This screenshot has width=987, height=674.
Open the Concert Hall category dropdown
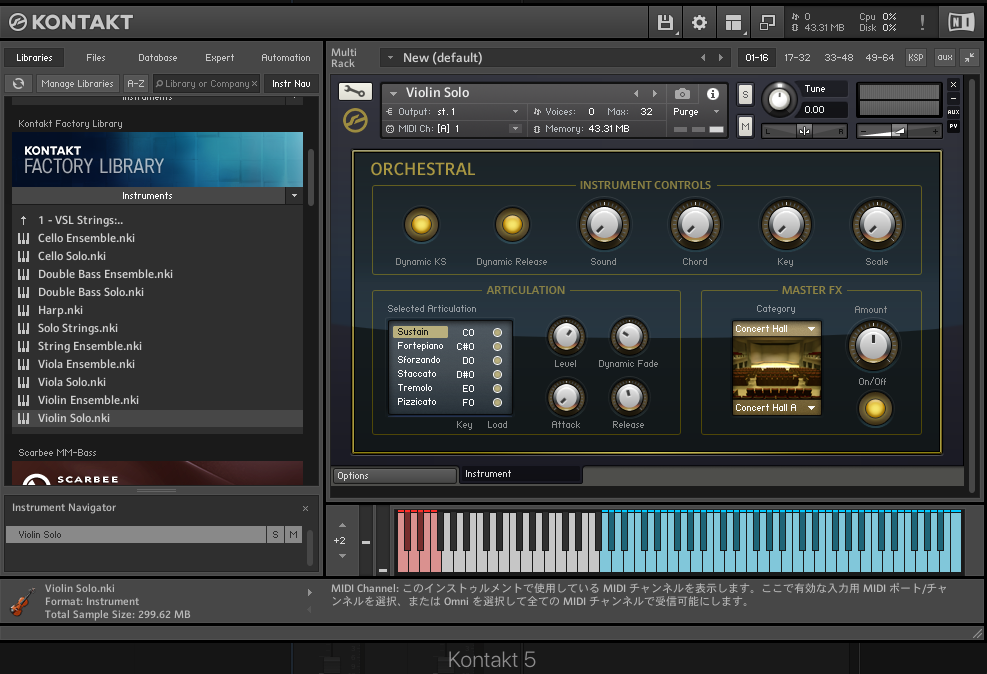776,329
